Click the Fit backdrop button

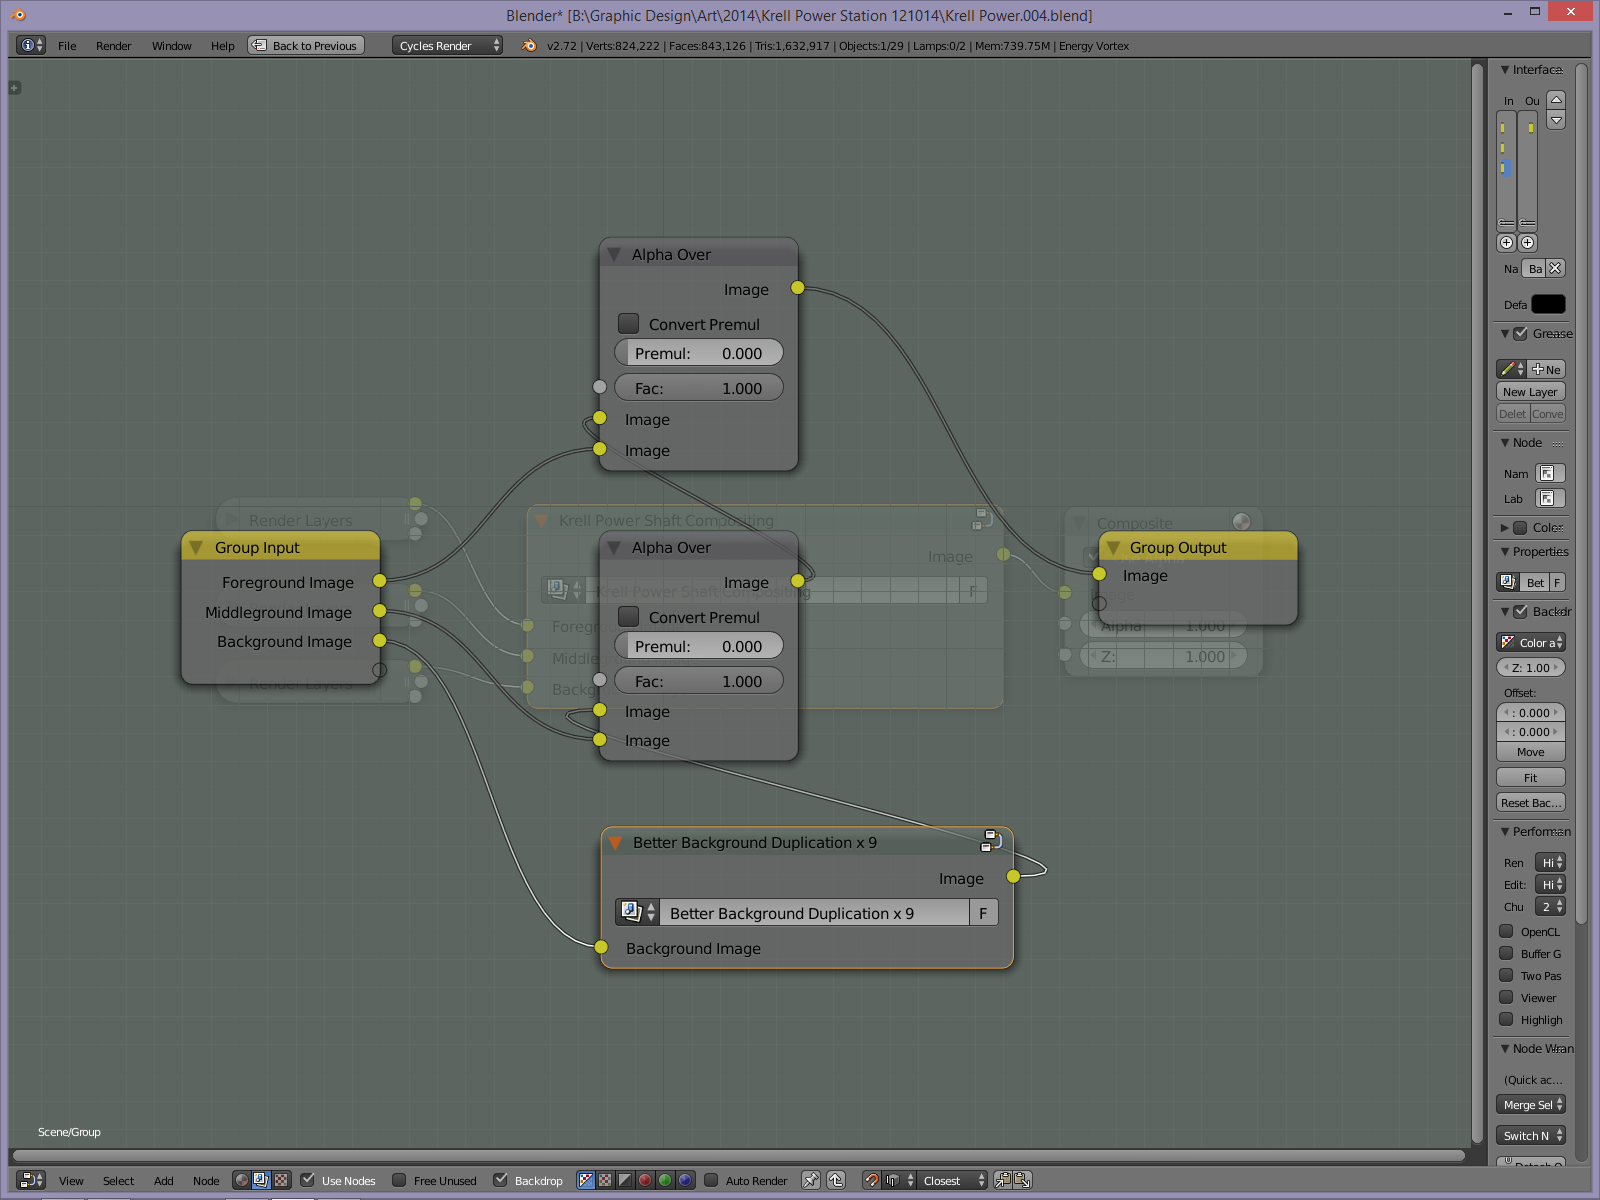(1530, 777)
